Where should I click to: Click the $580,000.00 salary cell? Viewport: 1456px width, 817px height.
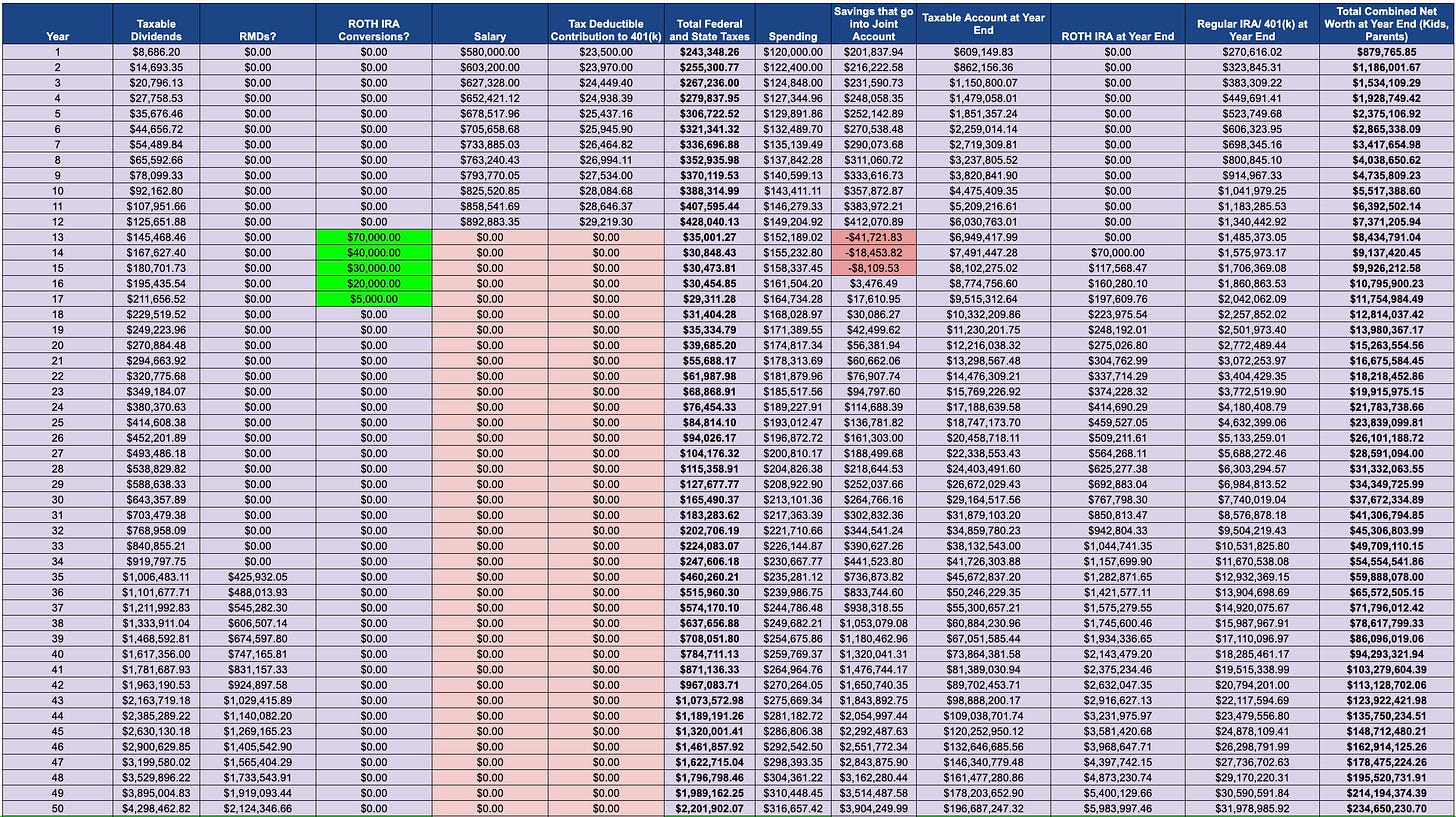490,52
